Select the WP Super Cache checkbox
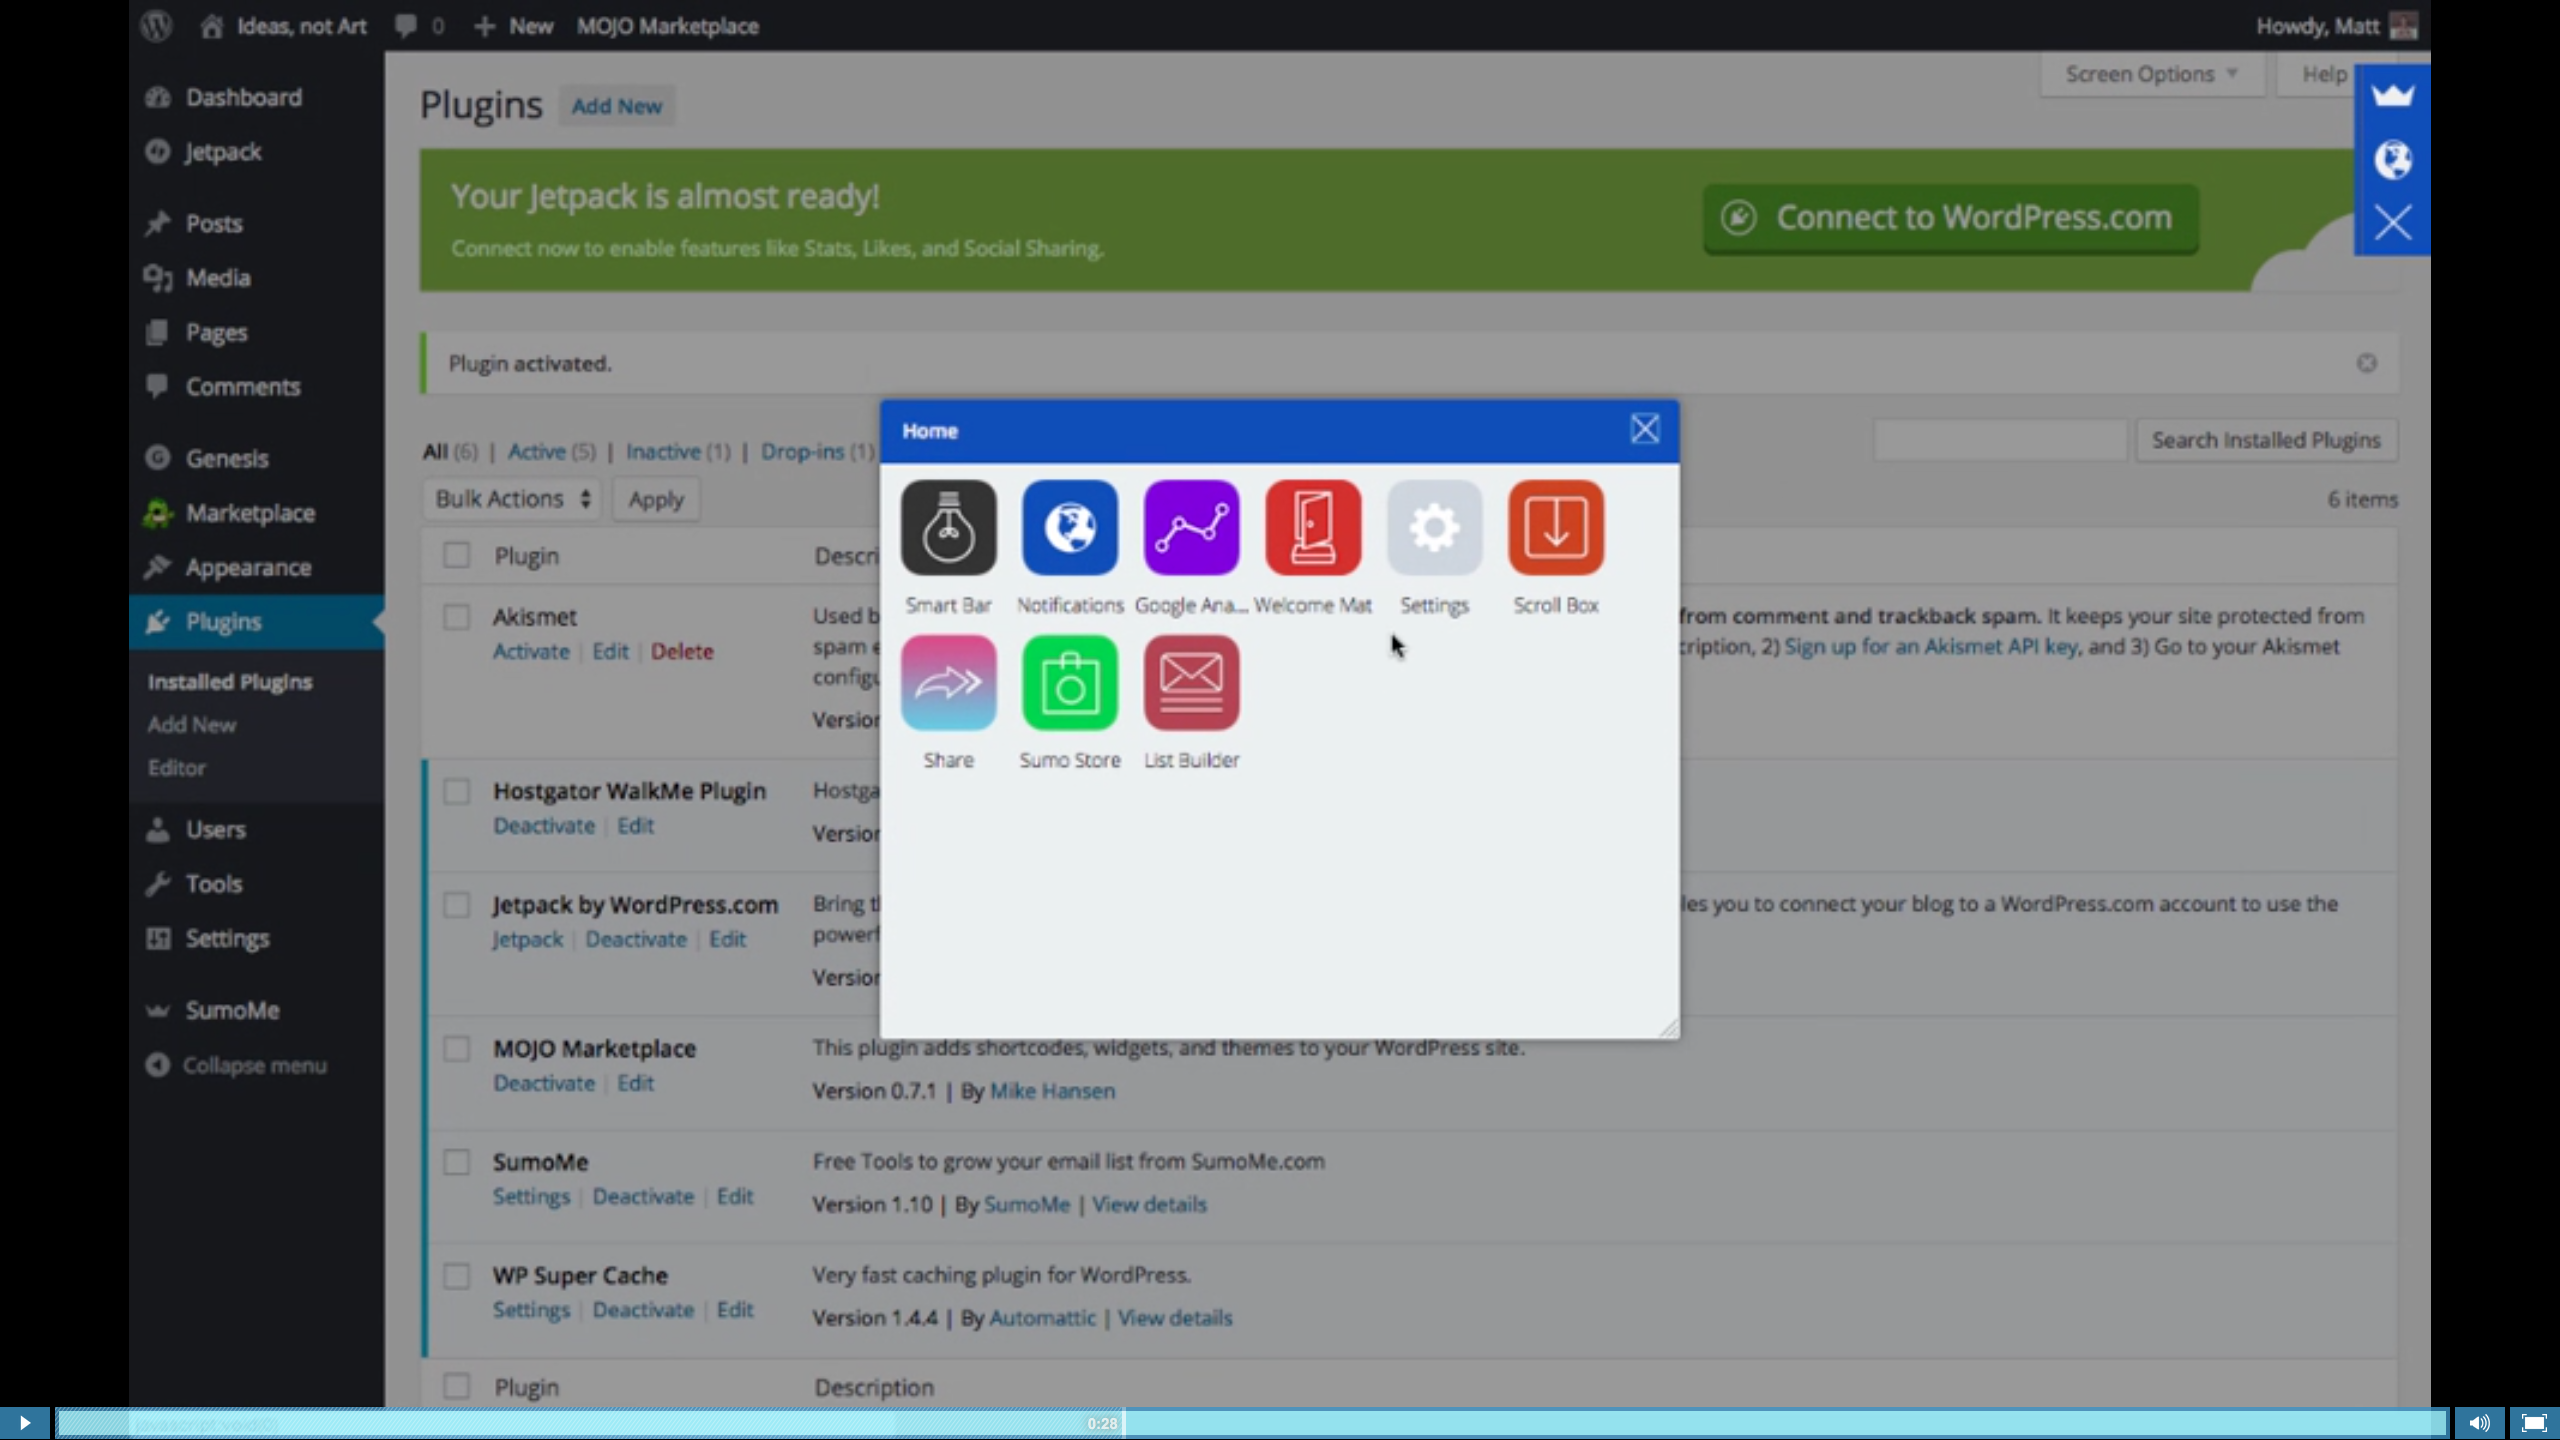2560x1440 pixels. [456, 1276]
